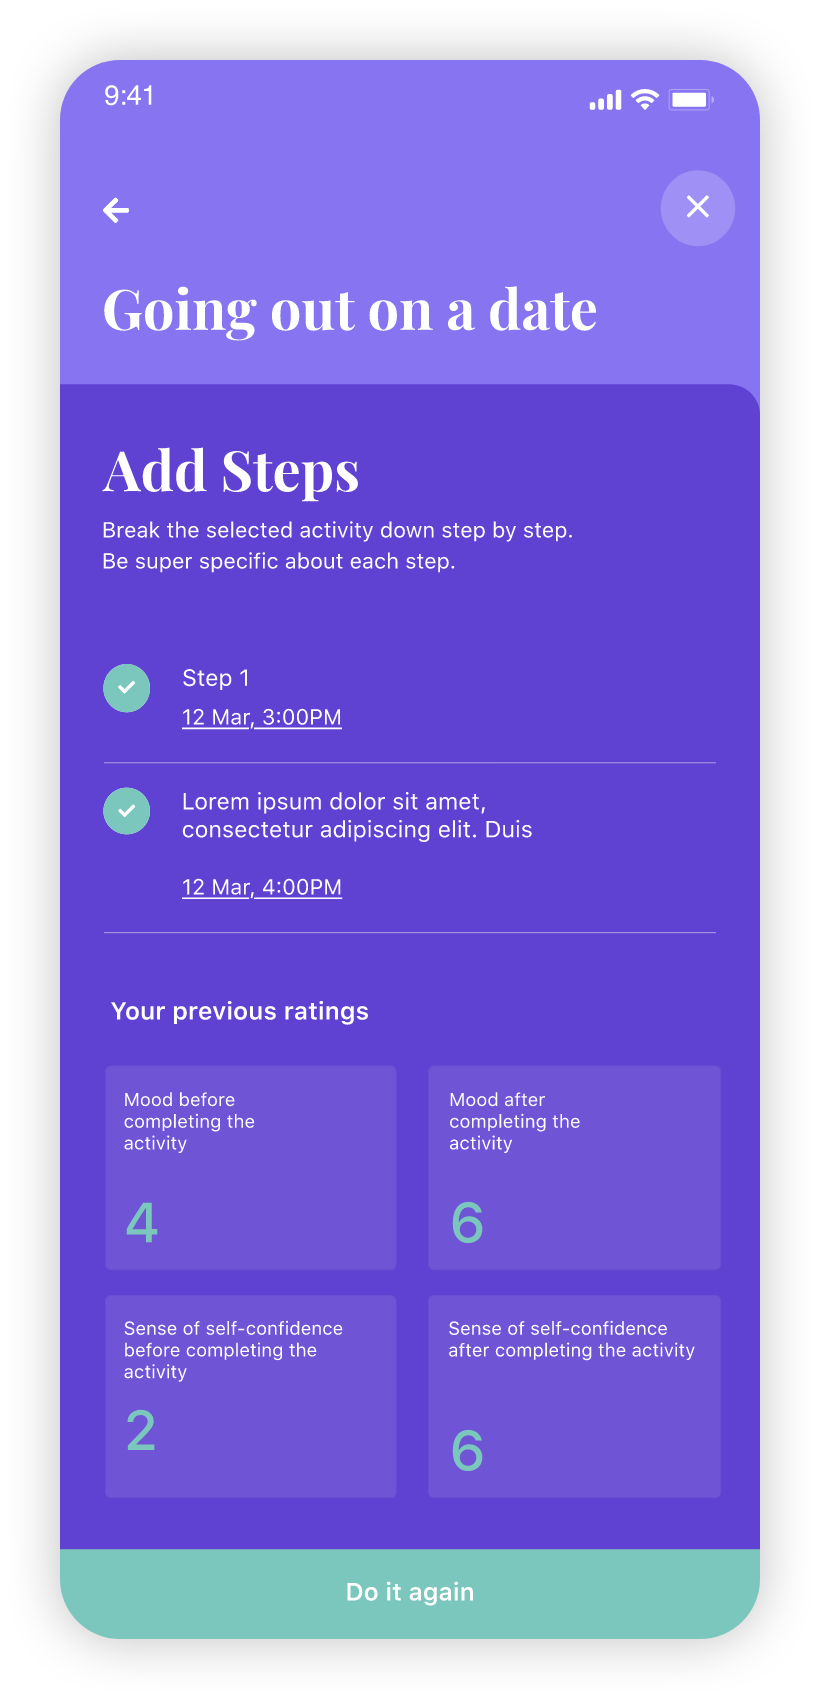The image size is (820, 1700).
Task: Open the 12 Mar, 3:00PM date link
Action: [262, 717]
